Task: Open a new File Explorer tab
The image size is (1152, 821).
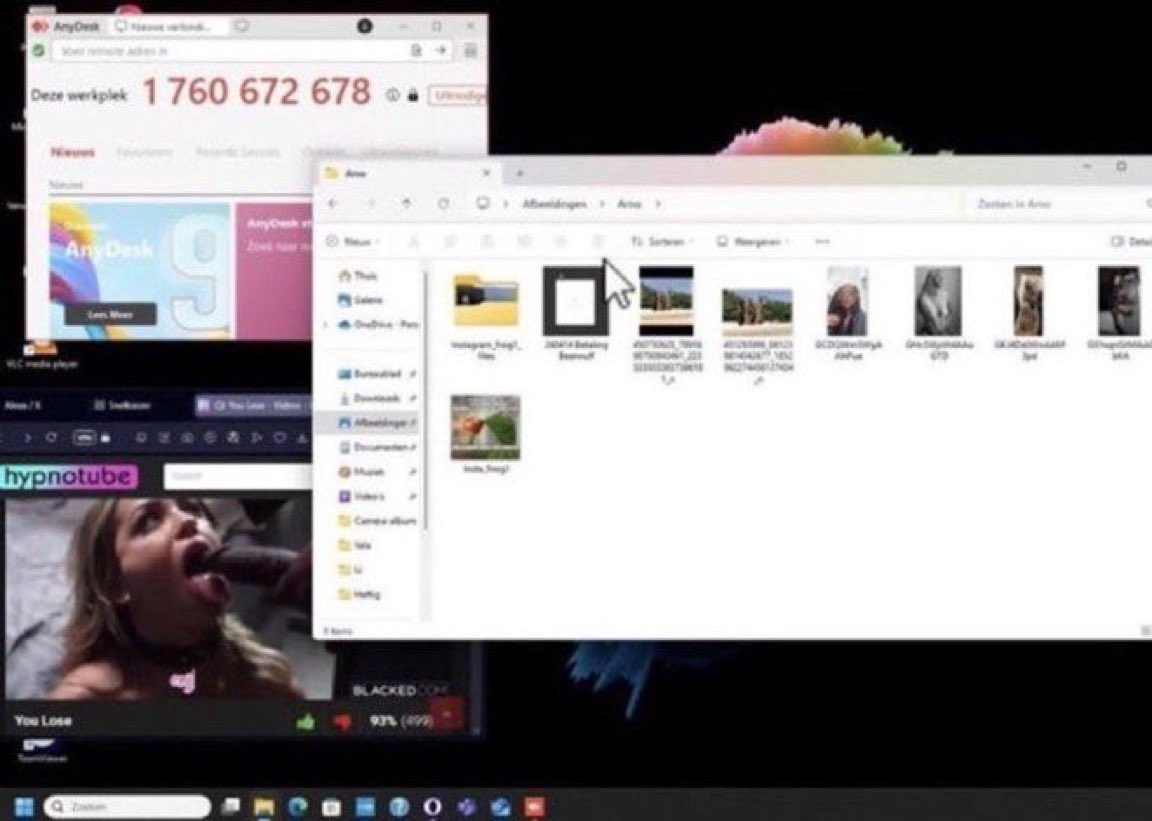Action: [519, 173]
